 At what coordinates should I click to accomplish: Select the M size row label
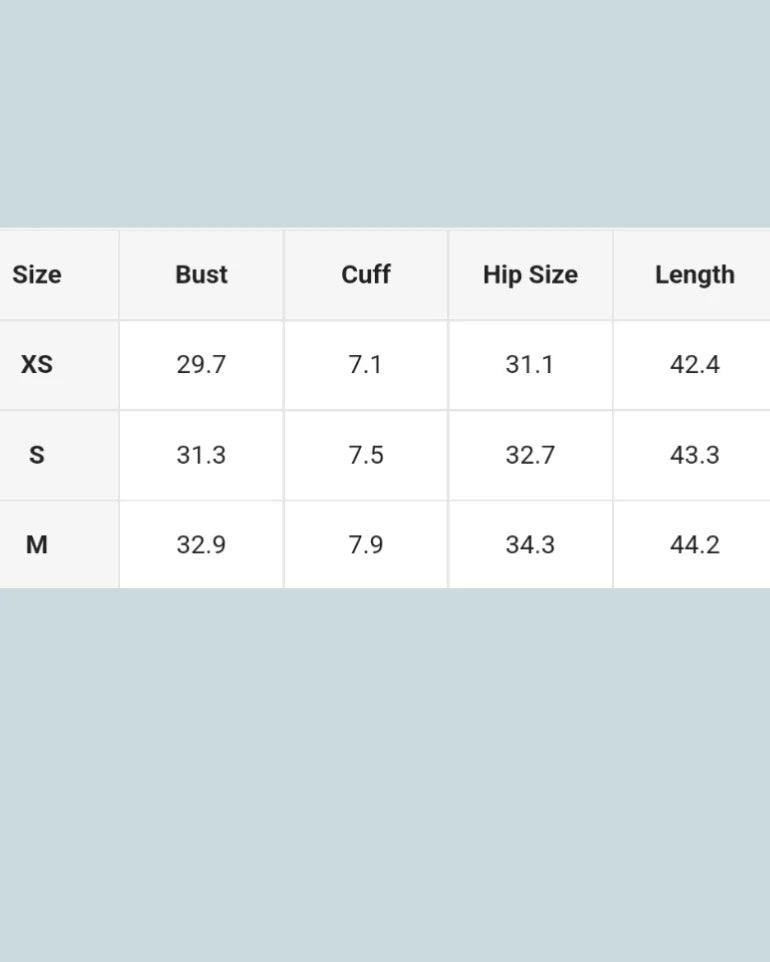[37, 545]
